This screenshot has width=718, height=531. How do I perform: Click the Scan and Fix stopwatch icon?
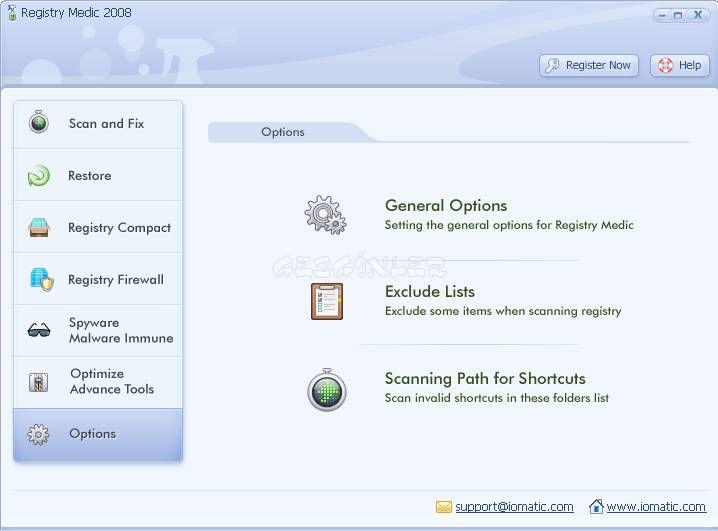point(38,122)
